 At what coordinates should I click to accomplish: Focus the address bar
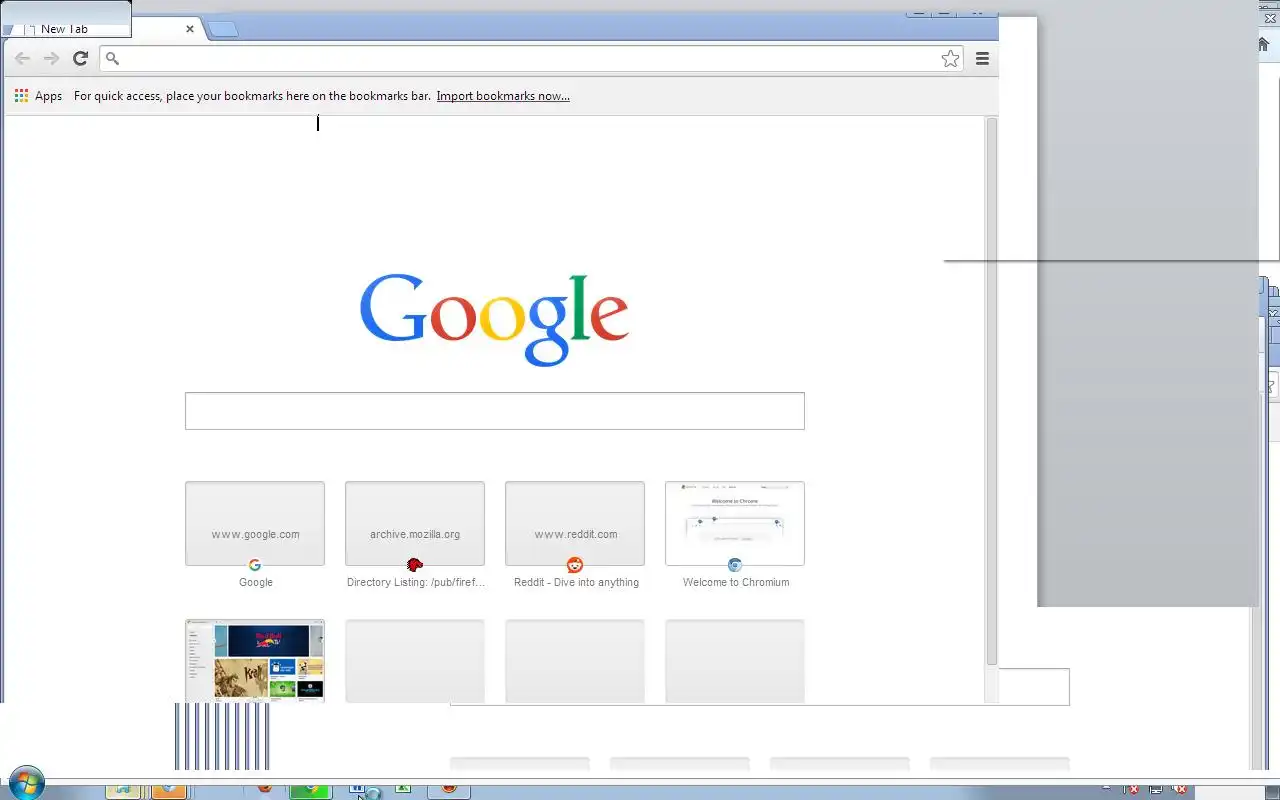[x=530, y=59]
